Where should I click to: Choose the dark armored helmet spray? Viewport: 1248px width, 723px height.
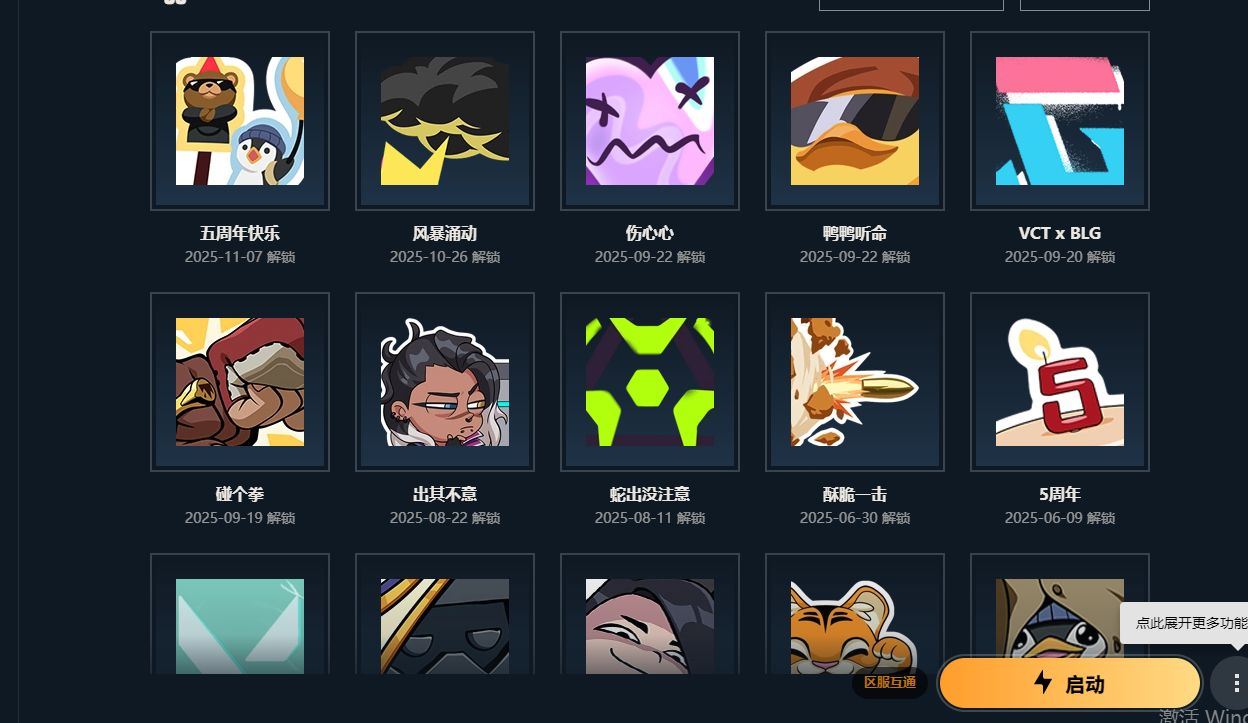[x=445, y=614]
